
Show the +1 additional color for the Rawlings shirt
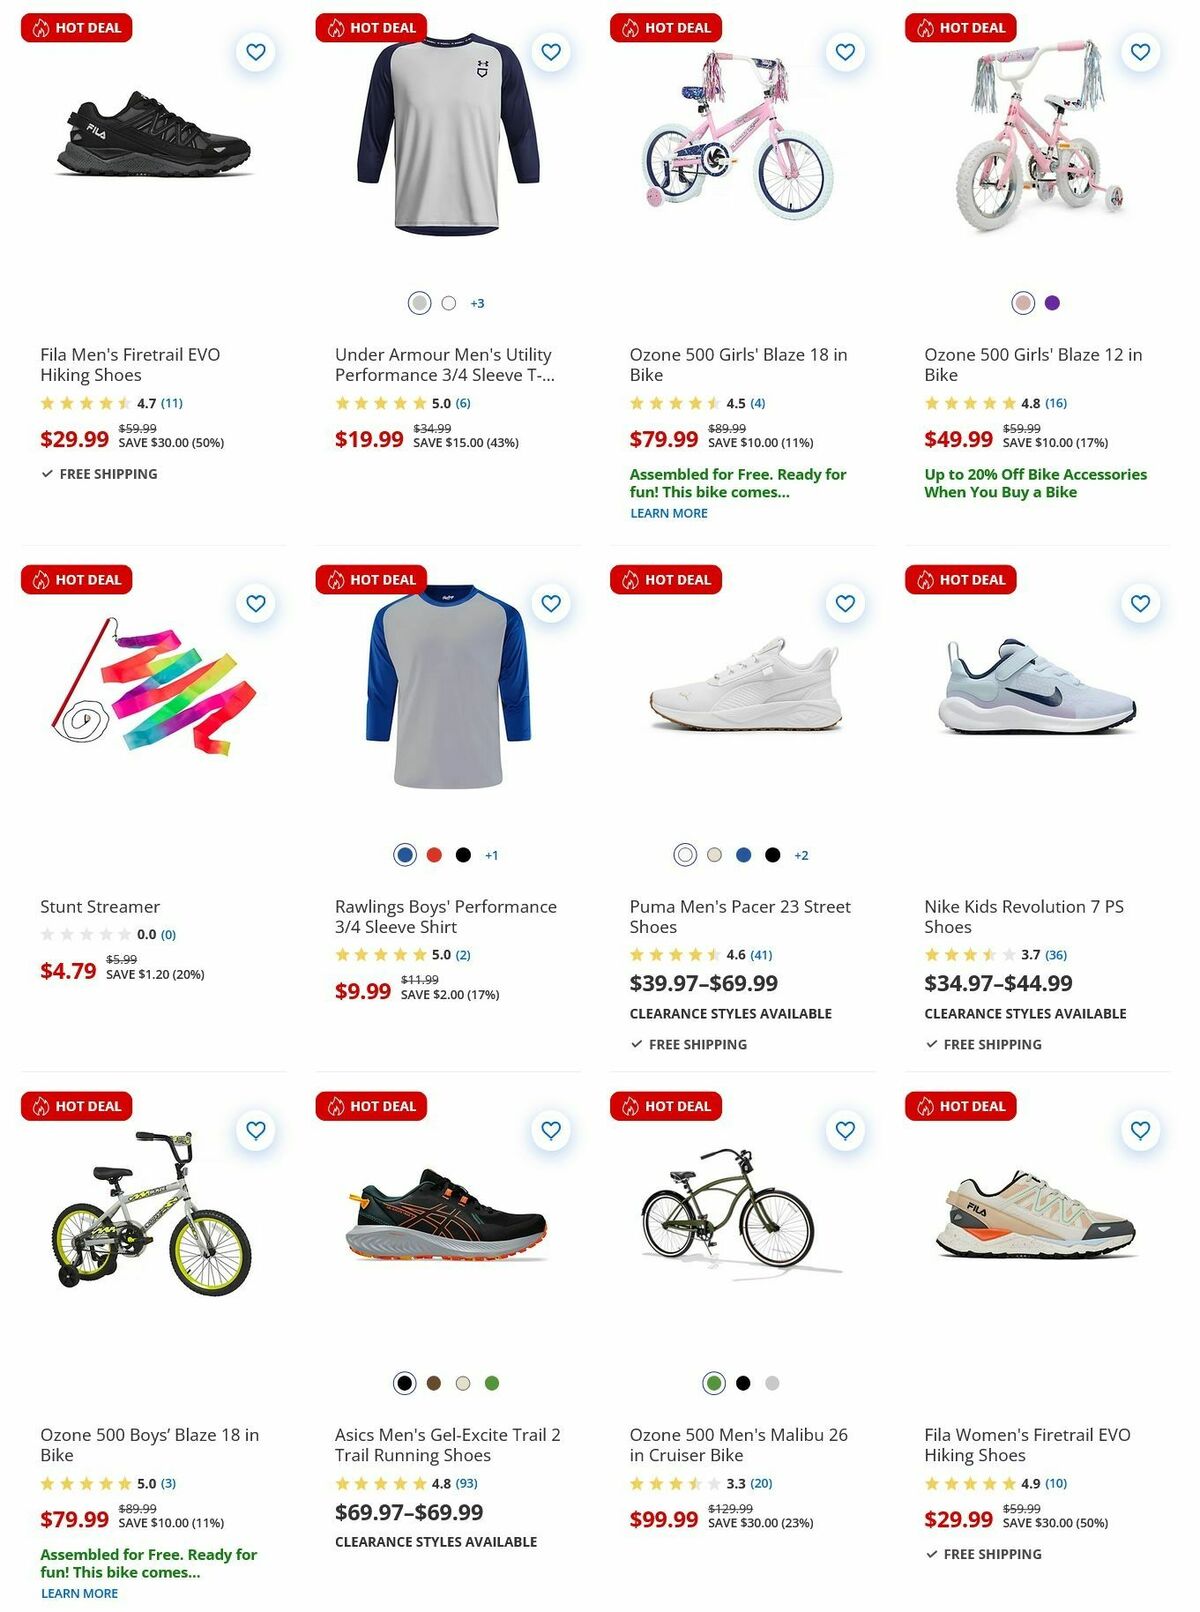coord(491,855)
